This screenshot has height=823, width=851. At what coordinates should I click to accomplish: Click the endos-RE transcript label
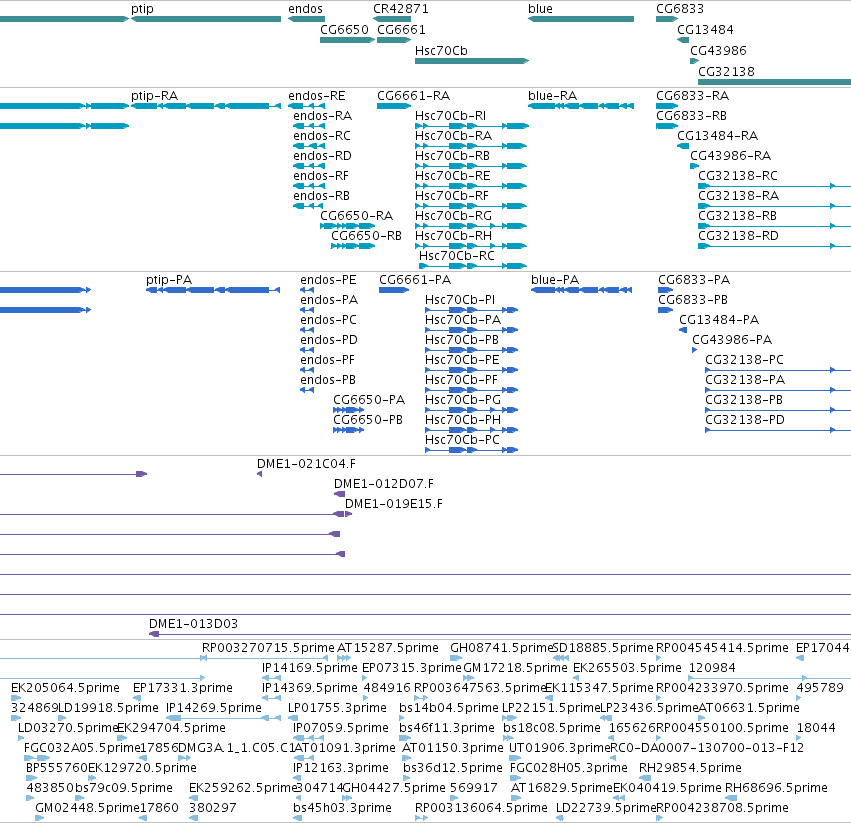[317, 96]
